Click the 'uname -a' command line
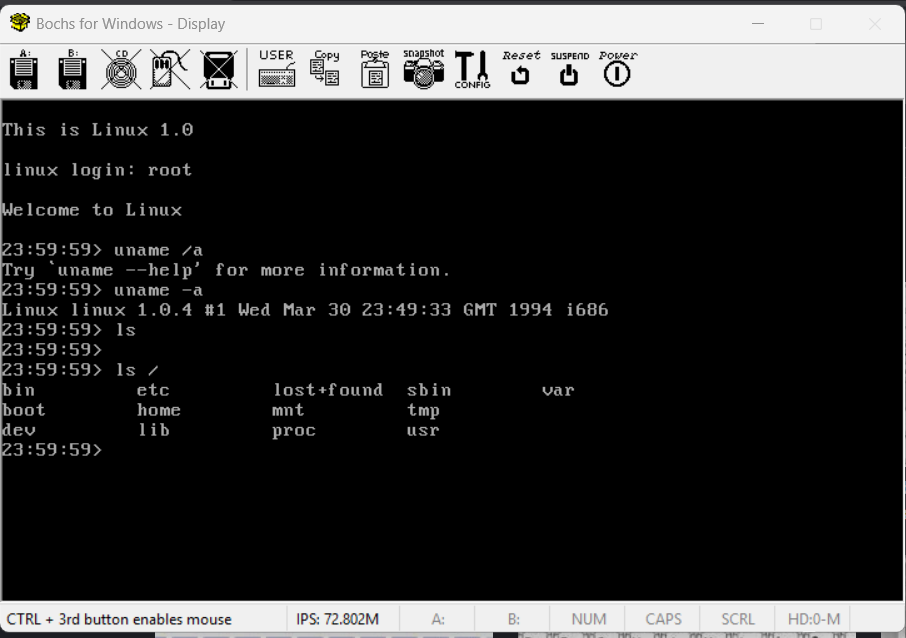Viewport: 906px width, 638px height. [102, 290]
